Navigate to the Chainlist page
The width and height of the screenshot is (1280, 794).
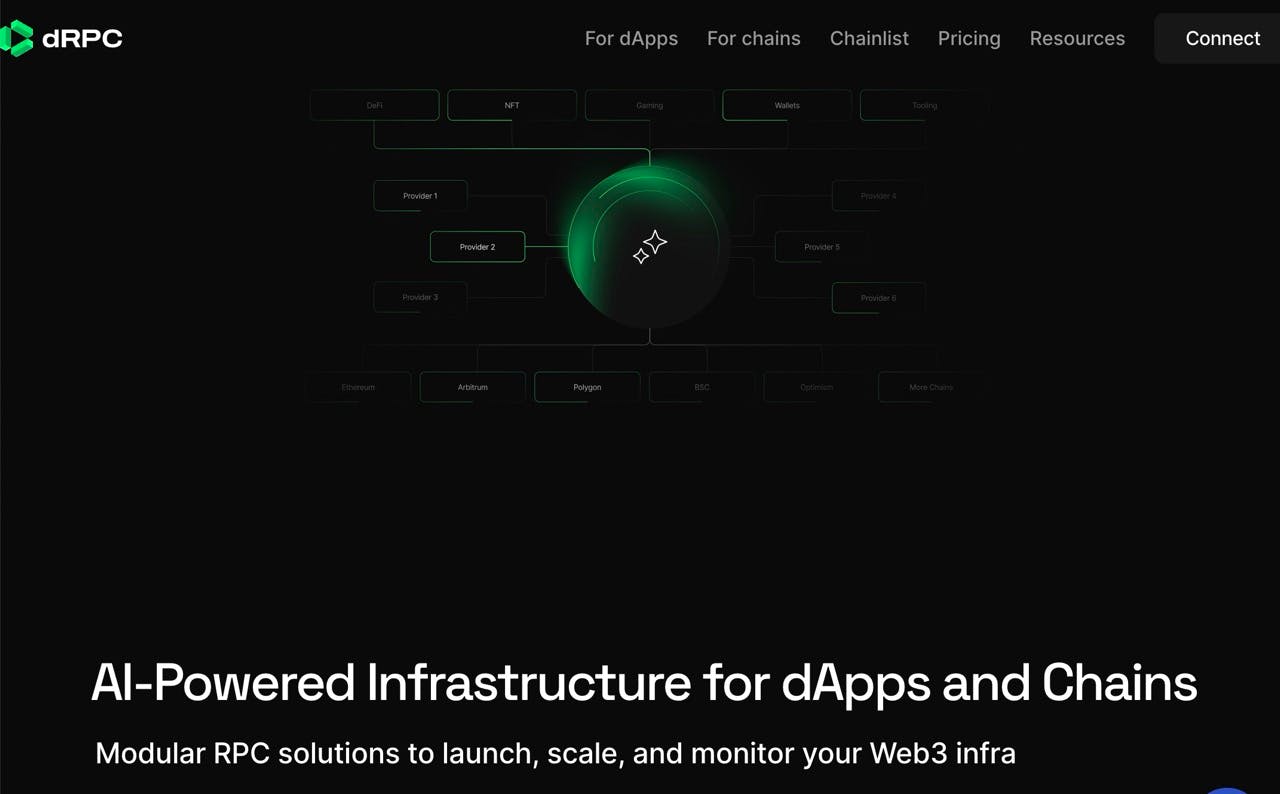tap(869, 38)
